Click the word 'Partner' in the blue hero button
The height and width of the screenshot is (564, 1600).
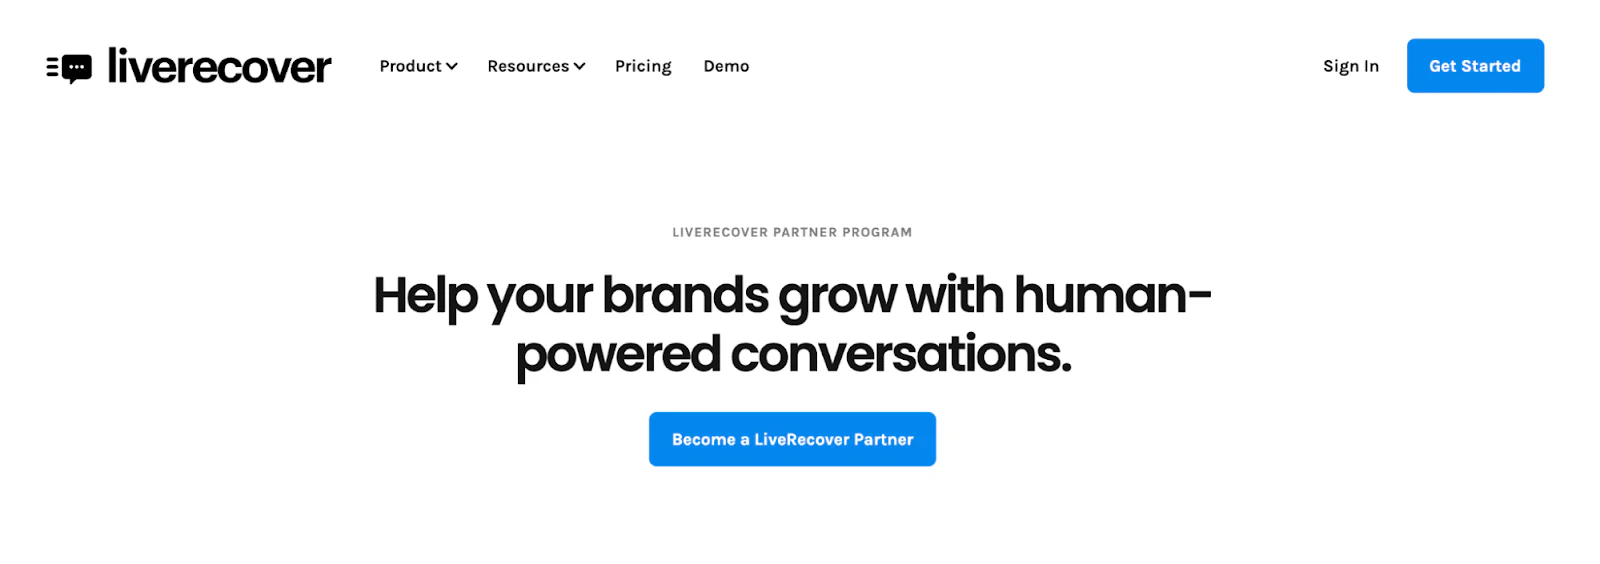click(883, 439)
